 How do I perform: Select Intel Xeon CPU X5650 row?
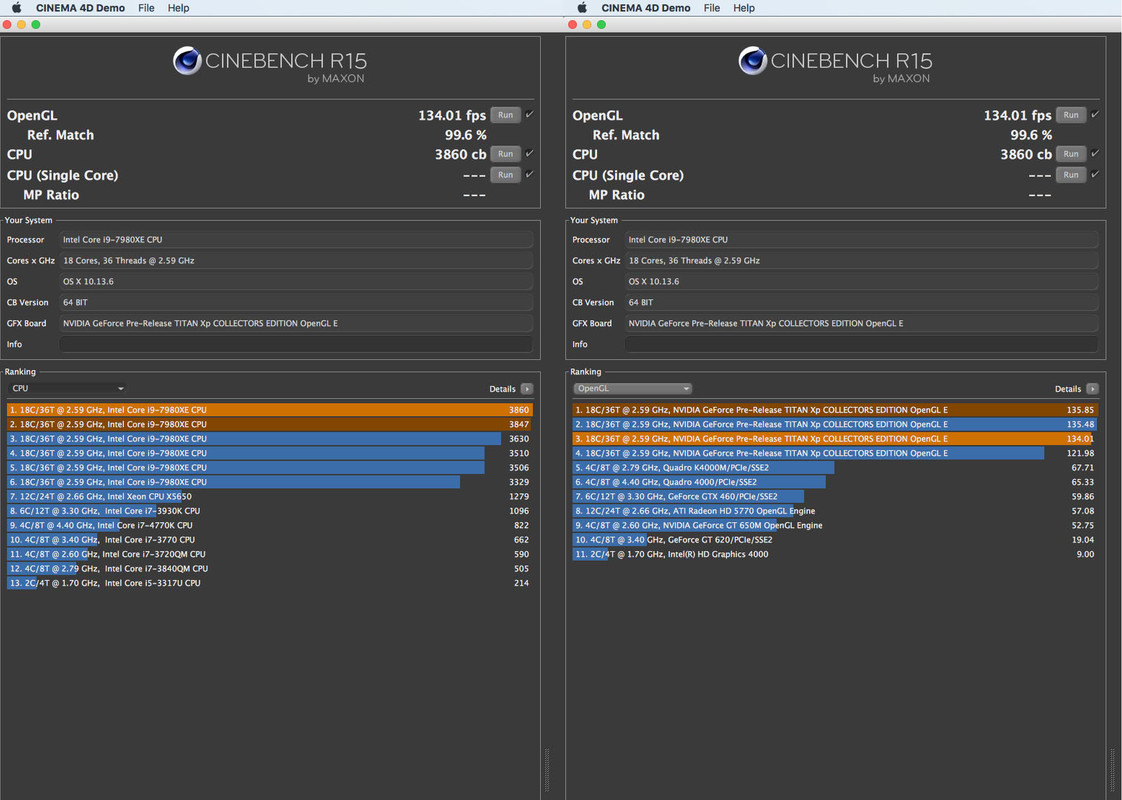coord(270,497)
